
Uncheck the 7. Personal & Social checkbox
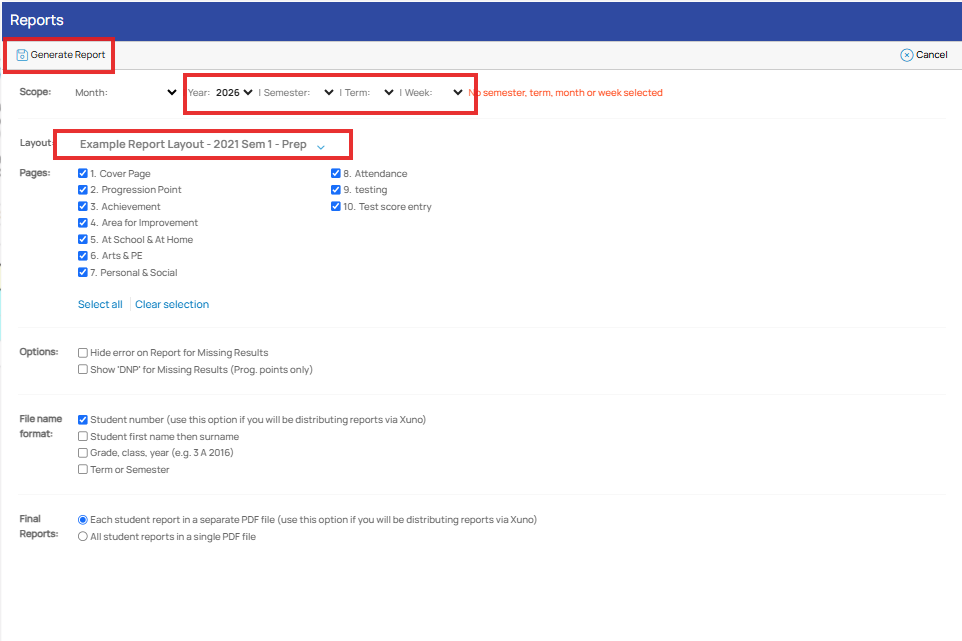[83, 272]
